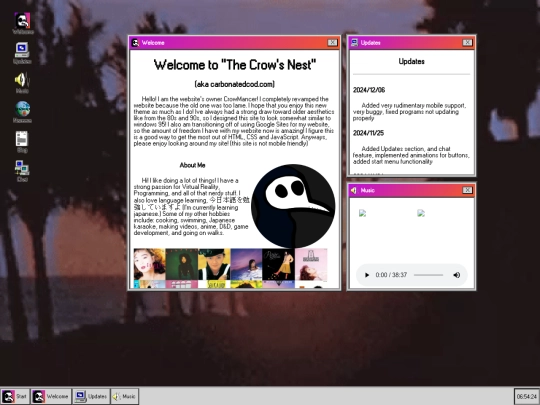
Task: Open the Updates desktop computer icon
Action: pos(22,50)
